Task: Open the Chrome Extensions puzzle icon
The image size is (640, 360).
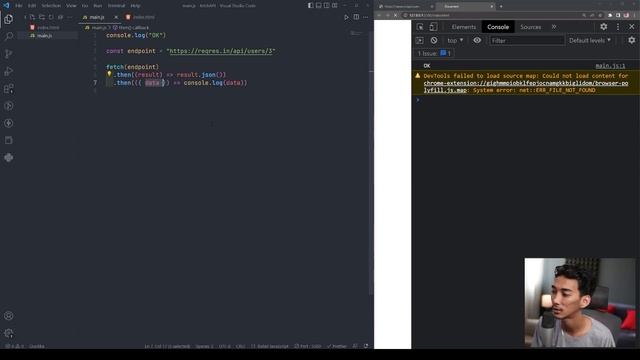Action: pyautogui.click(x=610, y=15)
